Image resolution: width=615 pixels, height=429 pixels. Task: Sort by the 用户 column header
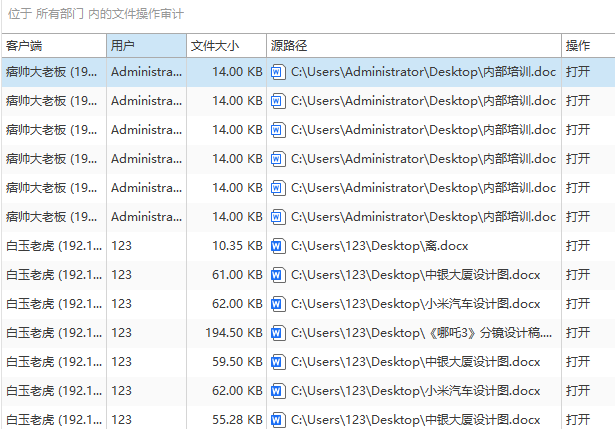point(146,46)
